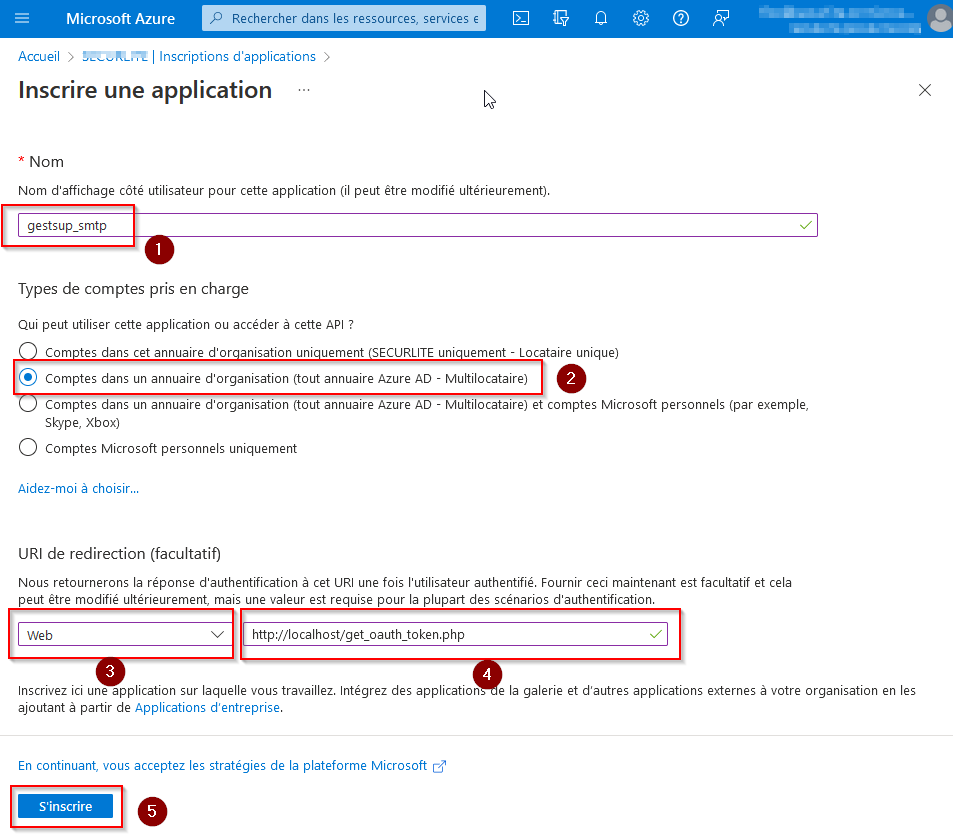
Task: Open the Help question mark menu
Action: tap(681, 18)
